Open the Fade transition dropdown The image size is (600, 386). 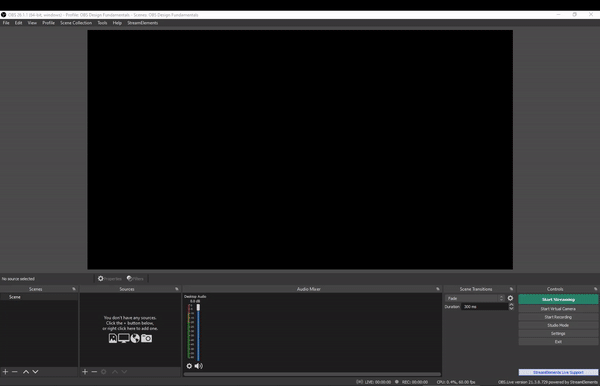pyautogui.click(x=474, y=298)
